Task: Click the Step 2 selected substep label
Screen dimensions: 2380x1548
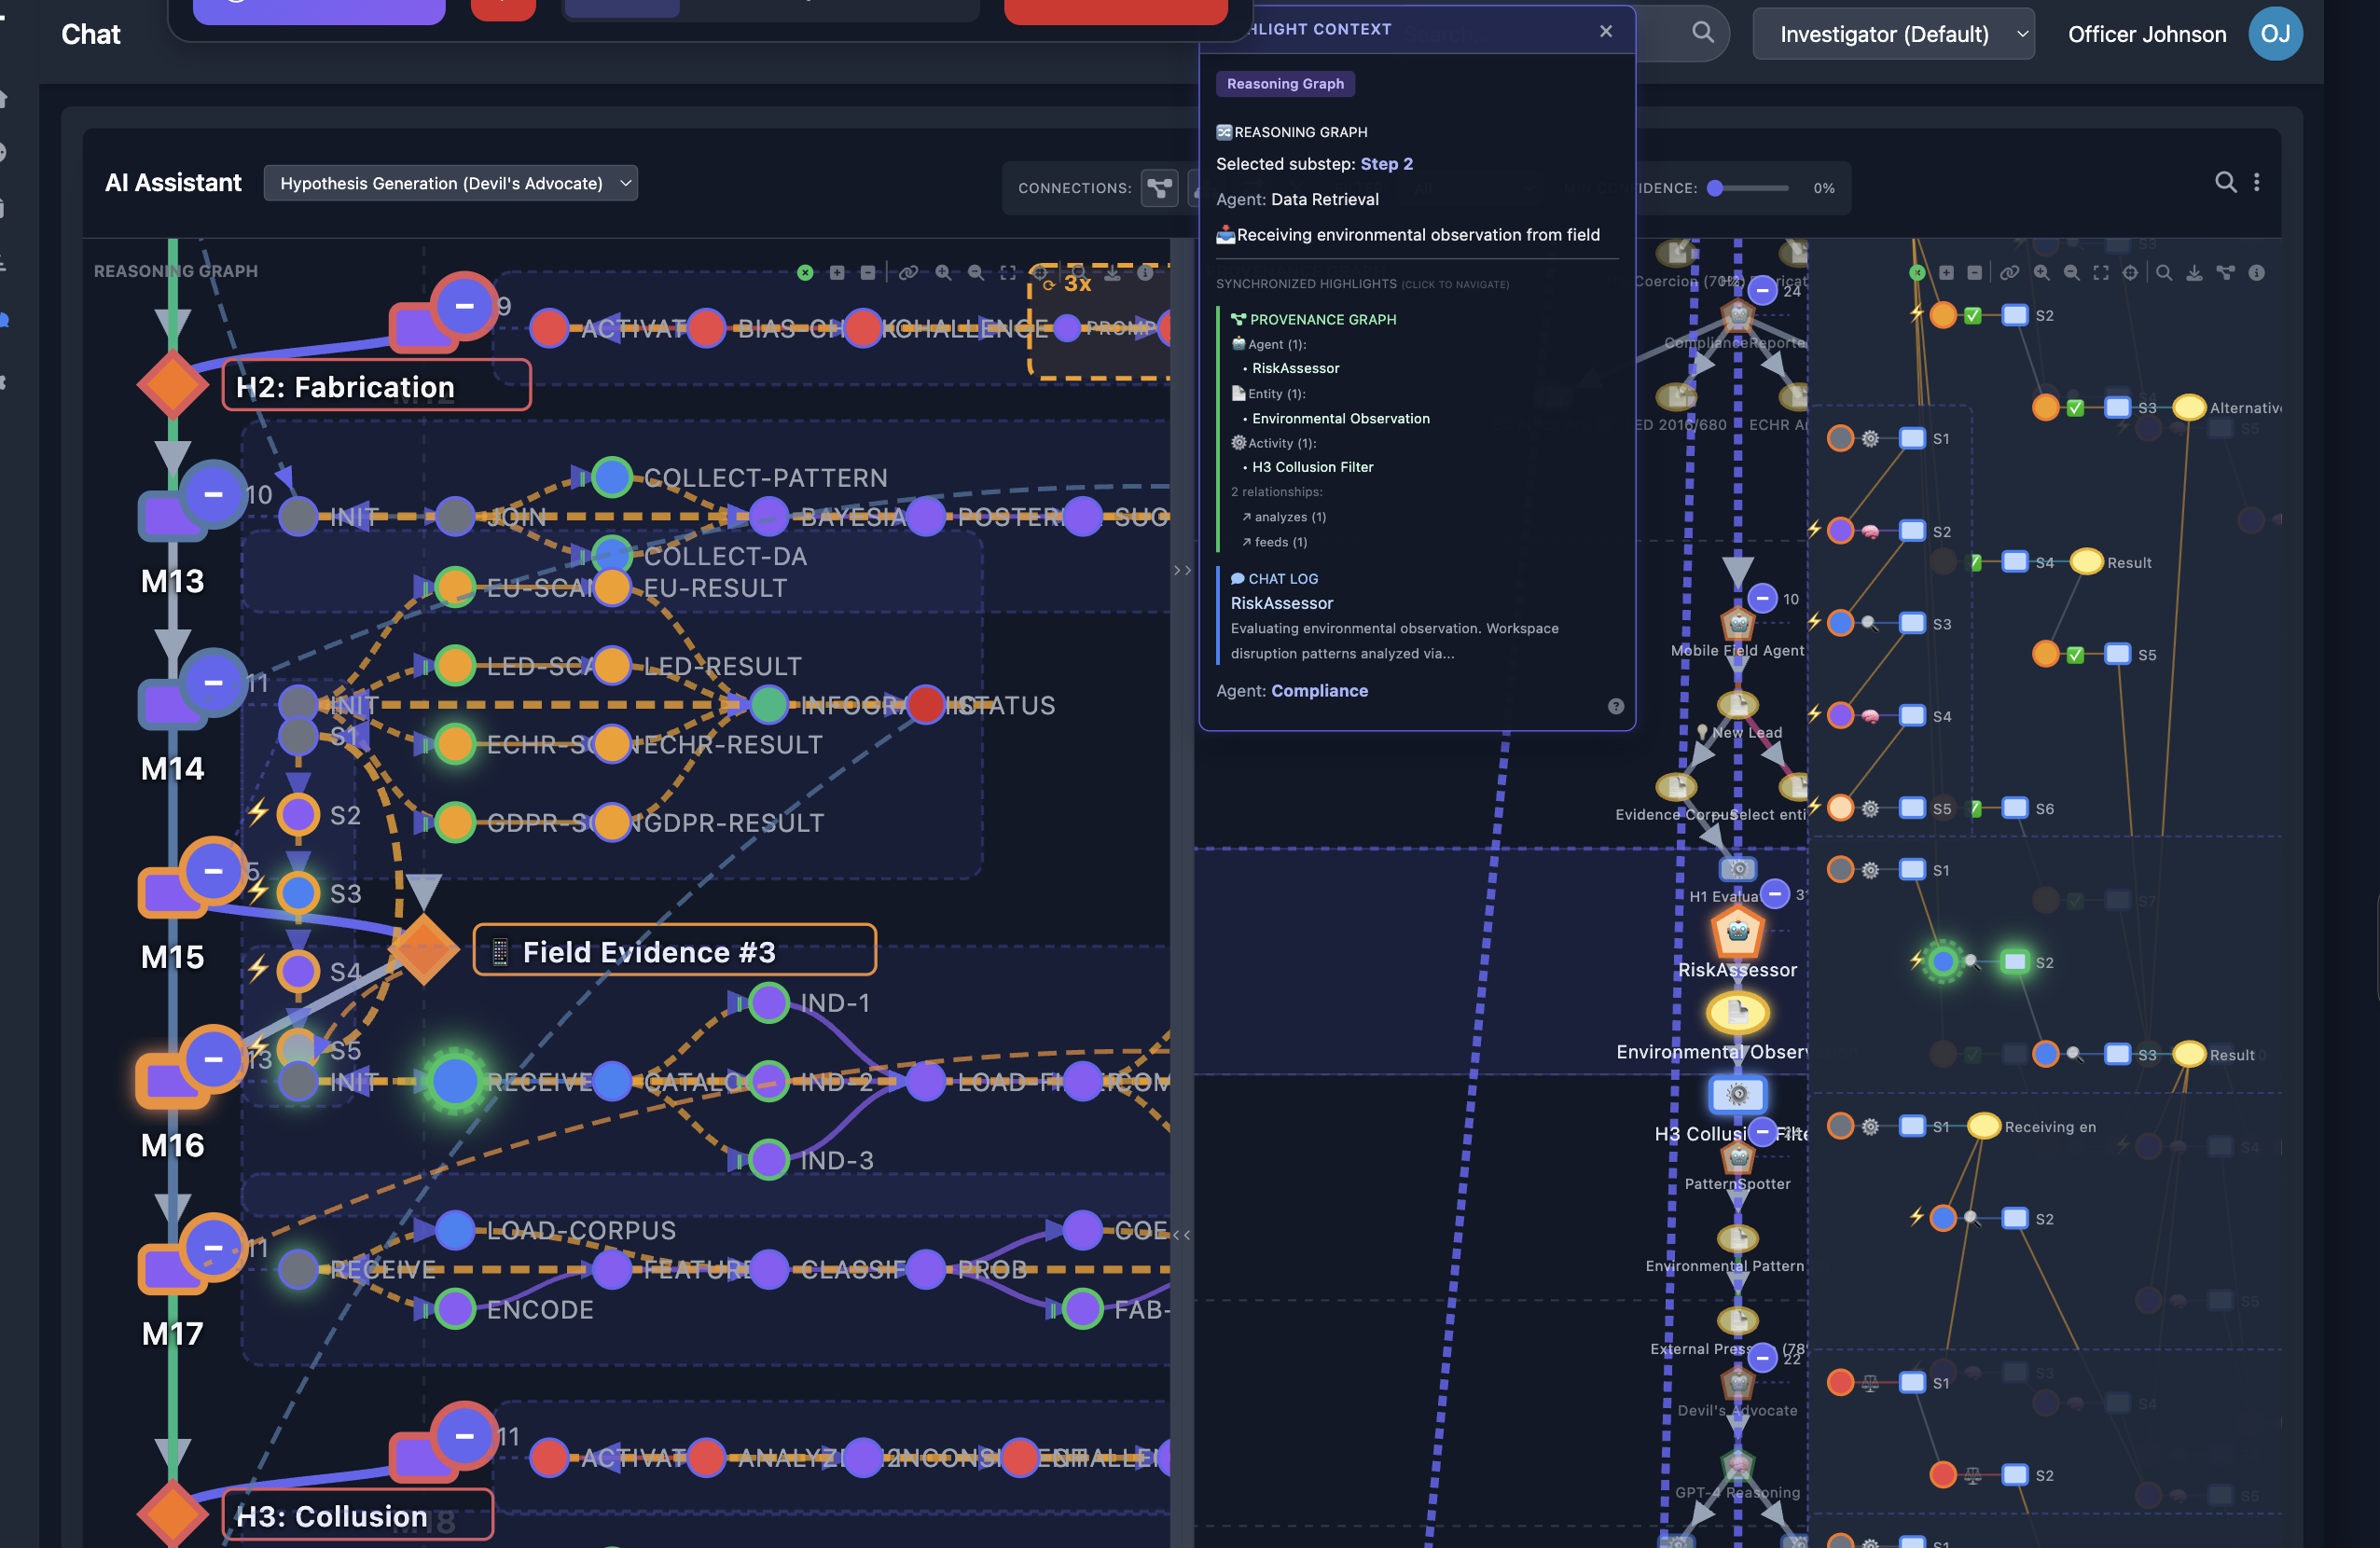Action: click(x=1386, y=164)
